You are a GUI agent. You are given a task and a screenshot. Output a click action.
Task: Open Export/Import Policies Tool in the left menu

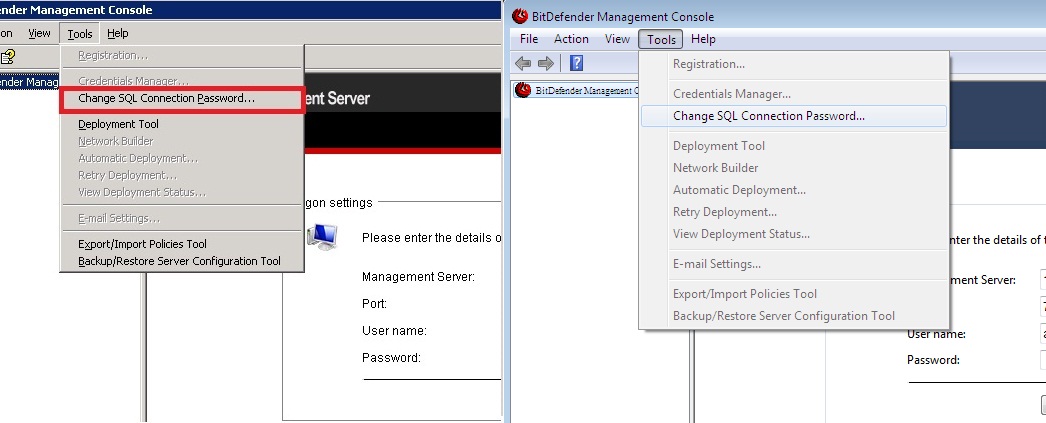click(181, 244)
